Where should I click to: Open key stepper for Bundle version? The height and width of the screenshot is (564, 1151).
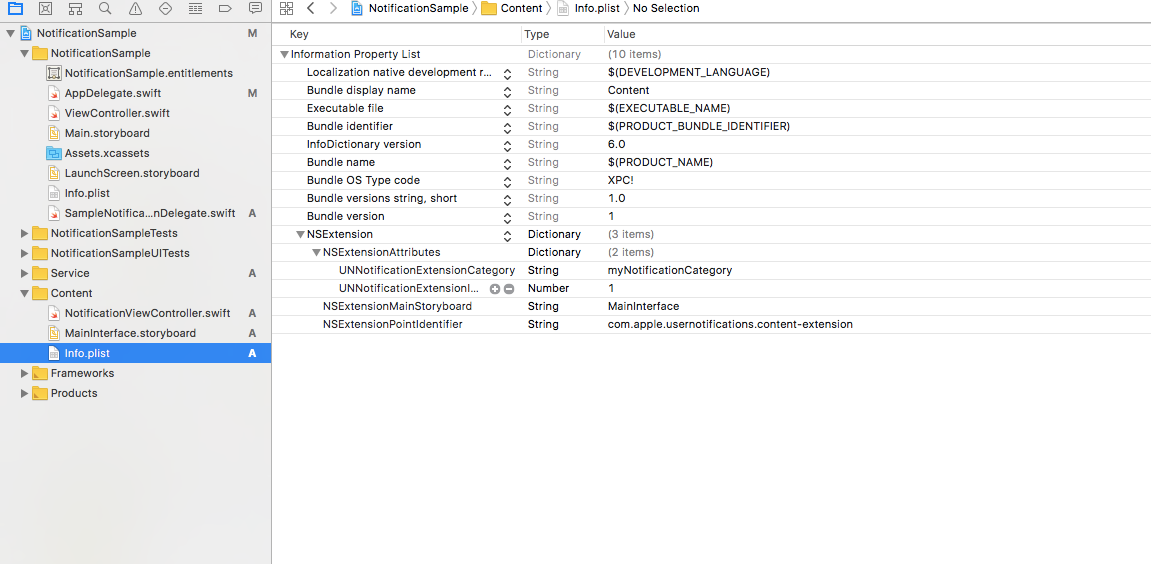(x=507, y=217)
